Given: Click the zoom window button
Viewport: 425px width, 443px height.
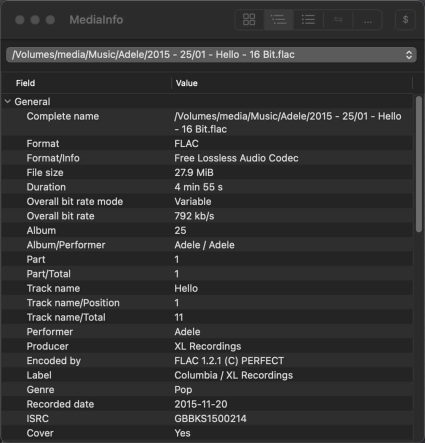Looking at the screenshot, I should tap(50, 20).
